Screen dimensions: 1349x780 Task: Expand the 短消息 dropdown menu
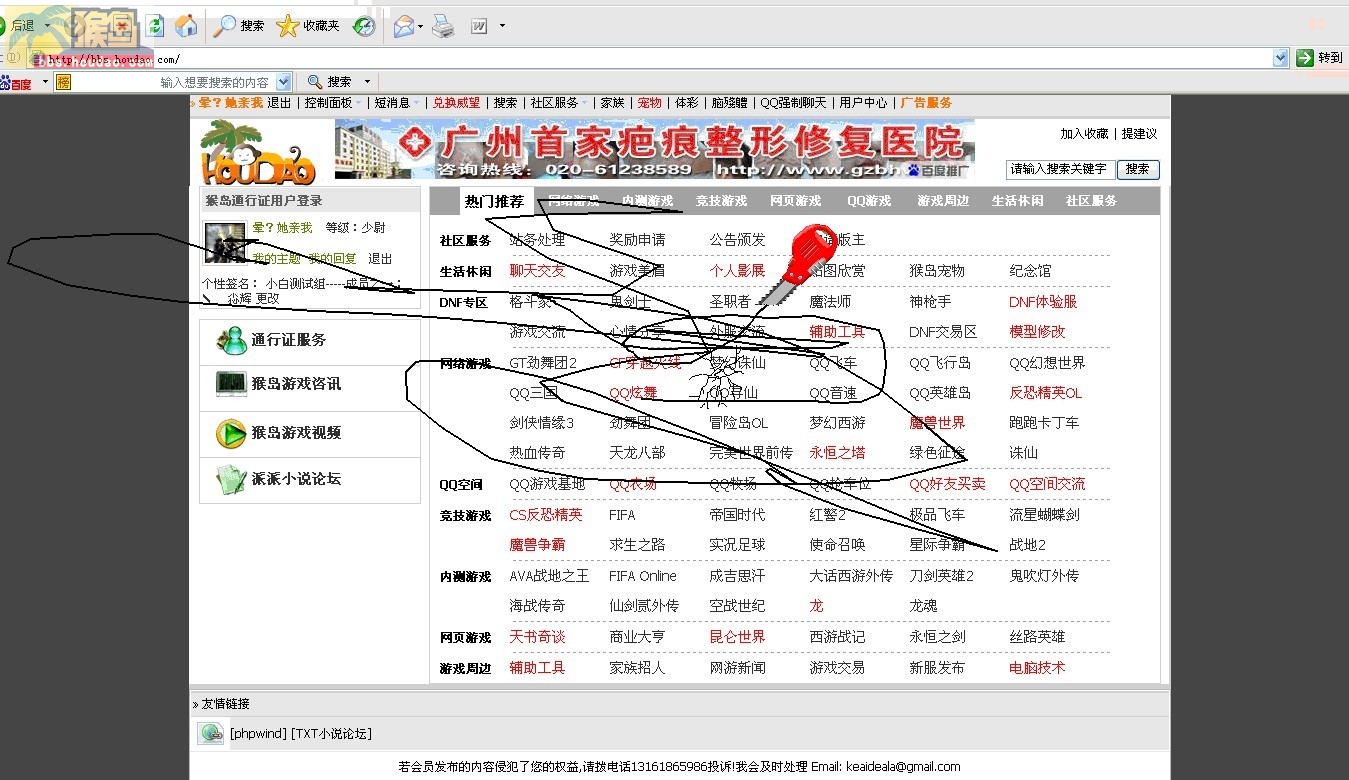[397, 103]
